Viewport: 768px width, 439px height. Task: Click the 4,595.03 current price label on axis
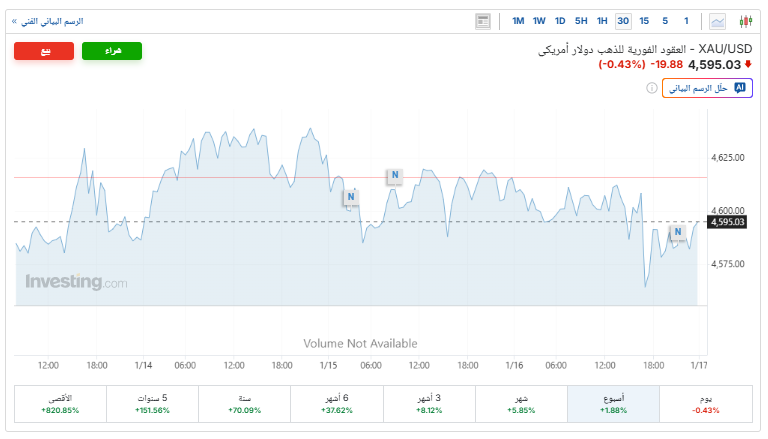tap(728, 222)
